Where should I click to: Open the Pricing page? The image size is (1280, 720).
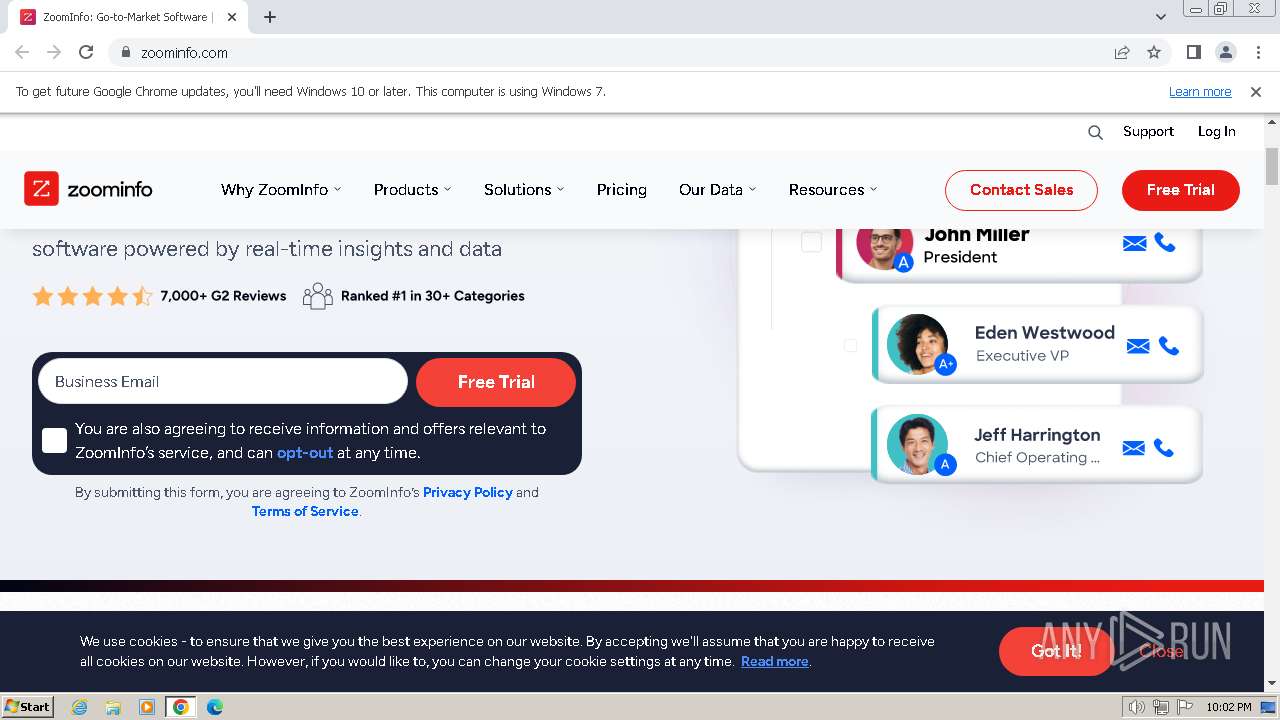(621, 190)
